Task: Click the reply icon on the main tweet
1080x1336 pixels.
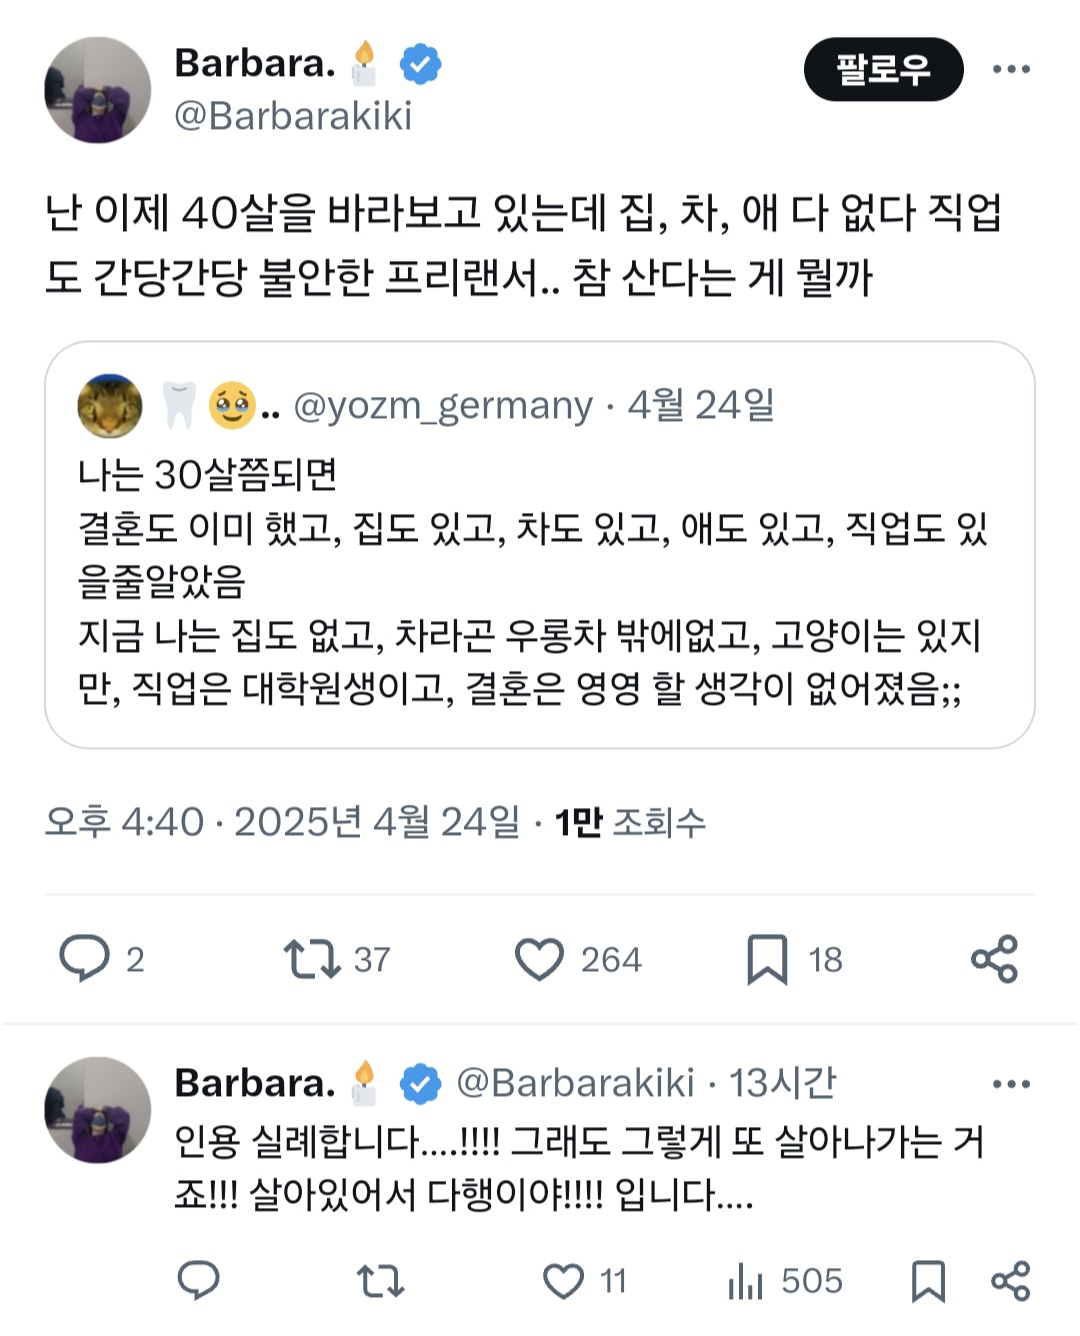Action: click(x=84, y=958)
